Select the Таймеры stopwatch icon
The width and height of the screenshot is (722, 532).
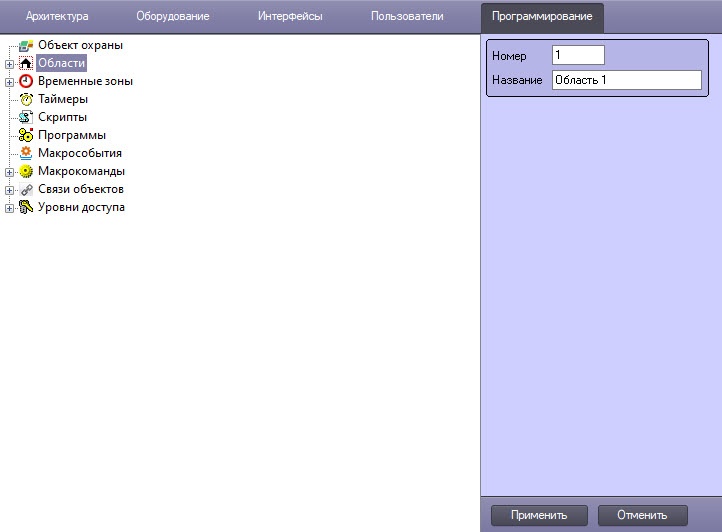26,99
